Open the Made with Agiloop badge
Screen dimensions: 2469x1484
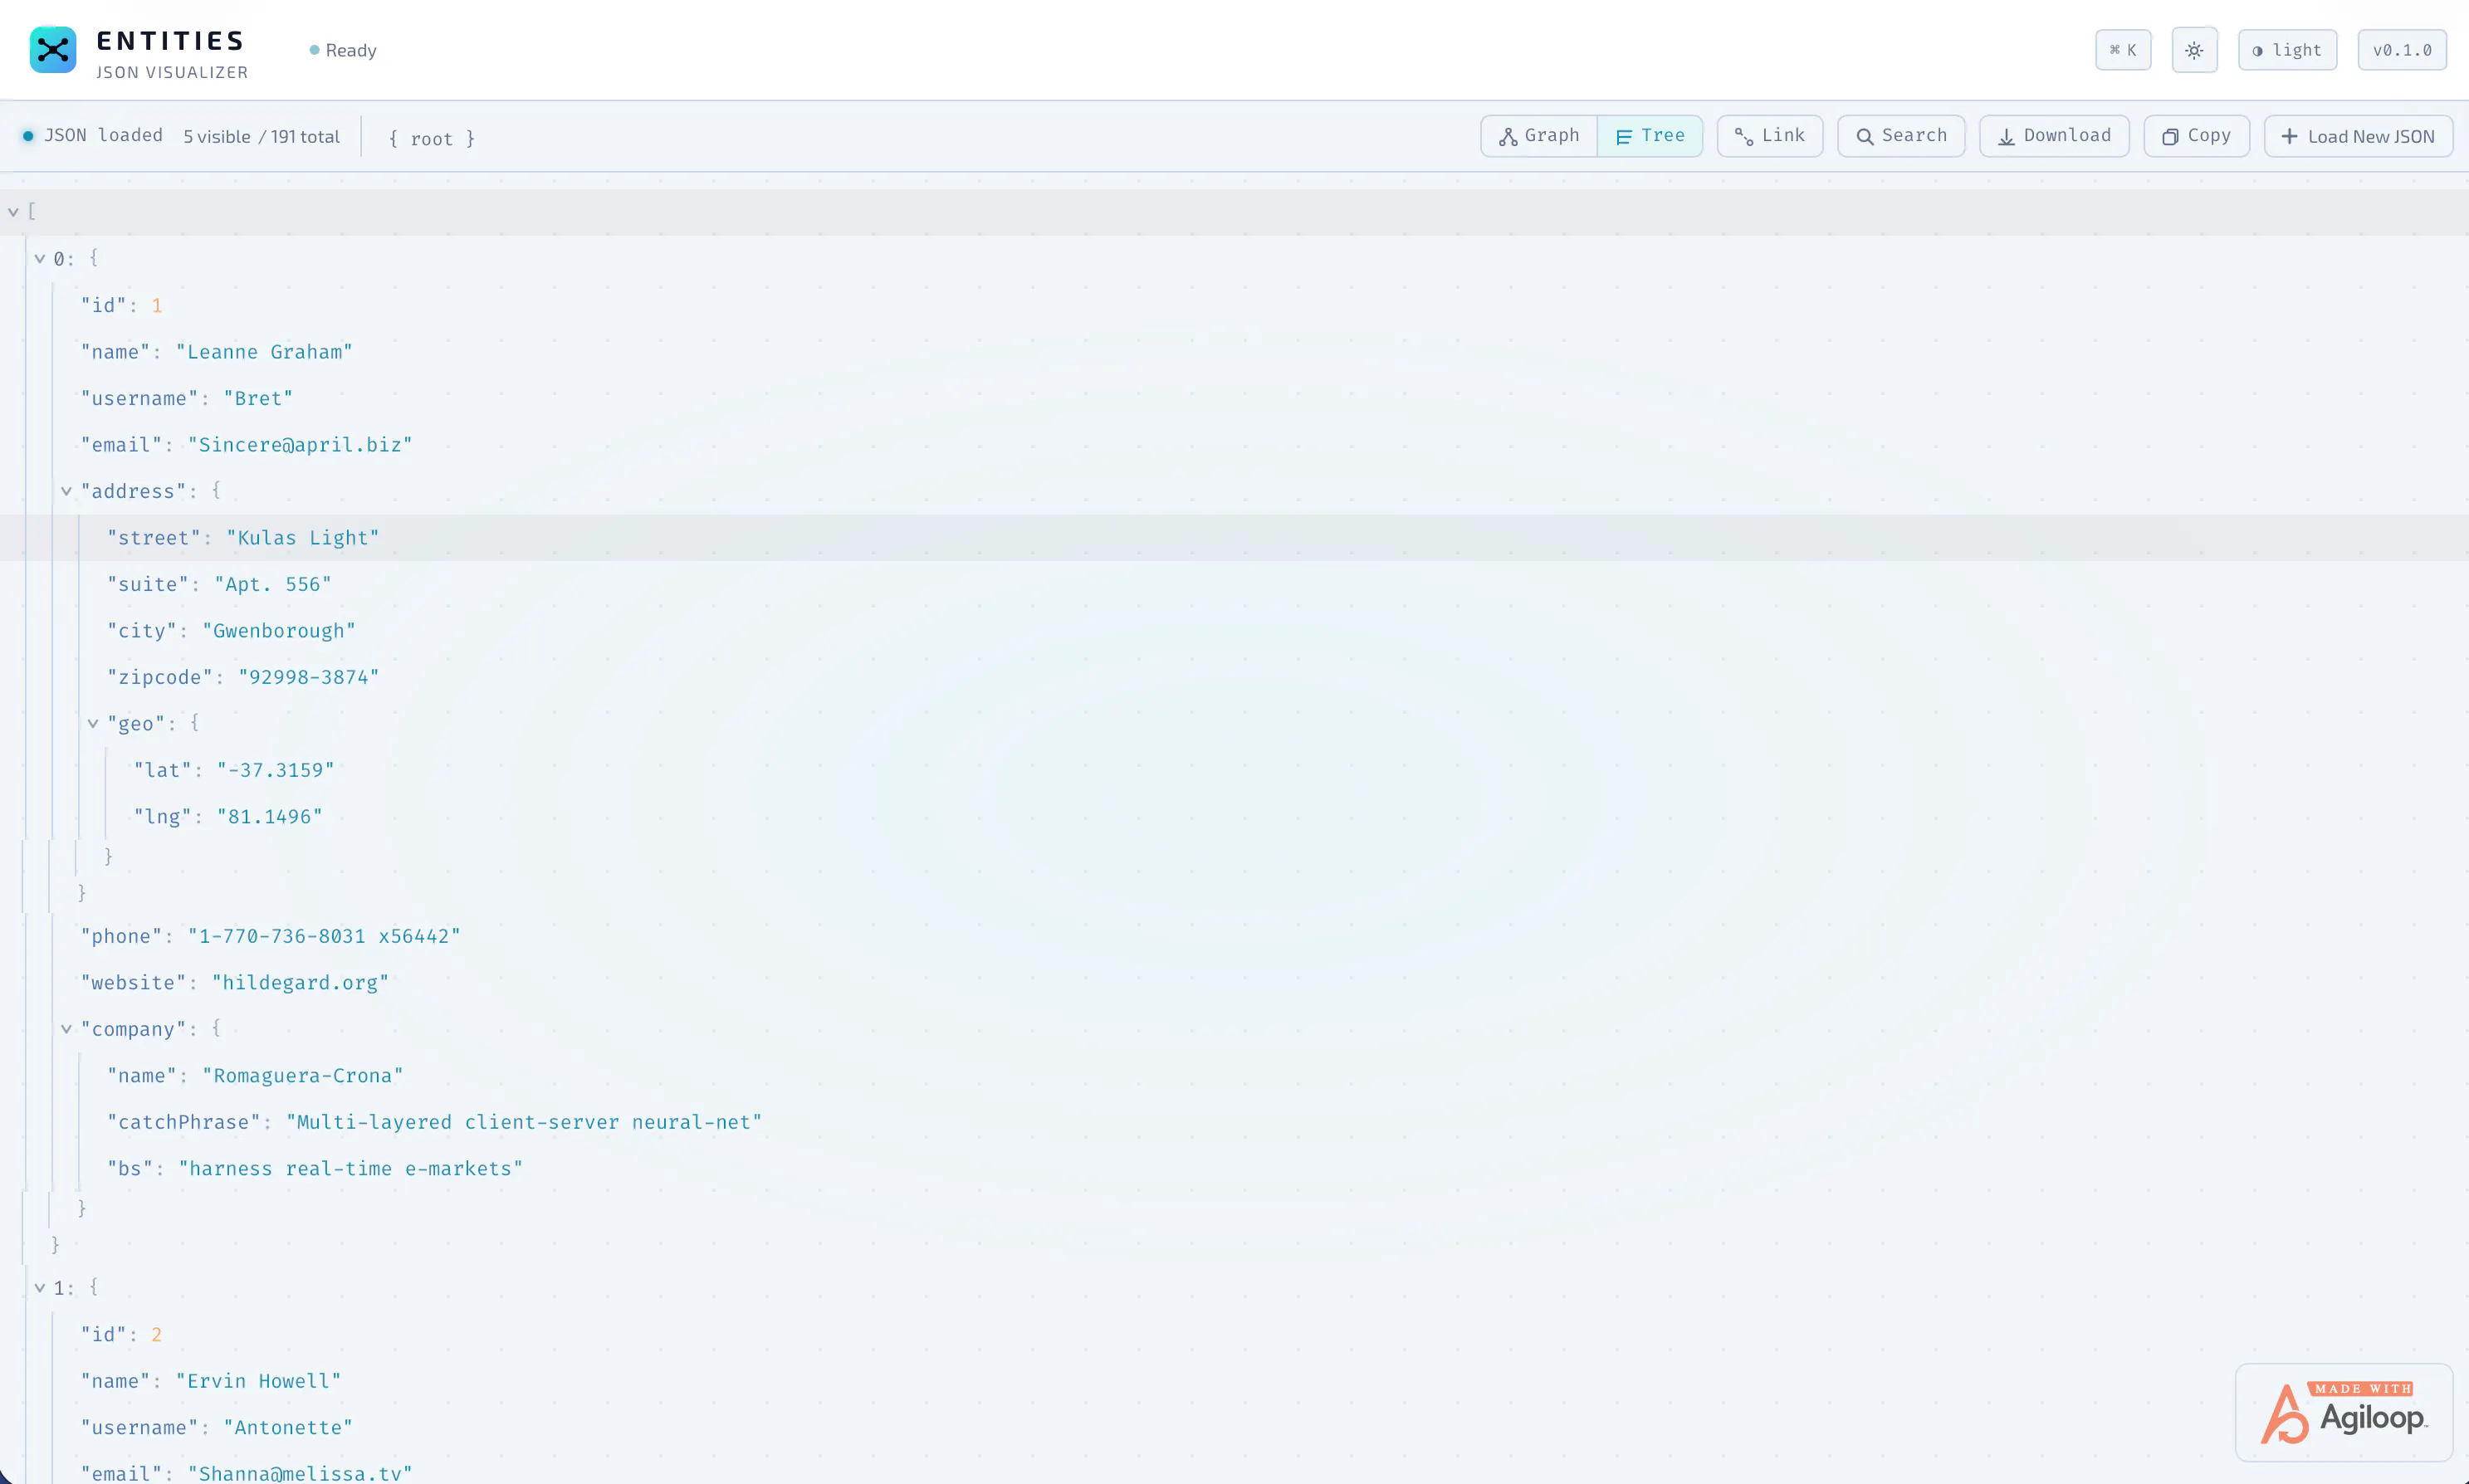pyautogui.click(x=2344, y=1413)
